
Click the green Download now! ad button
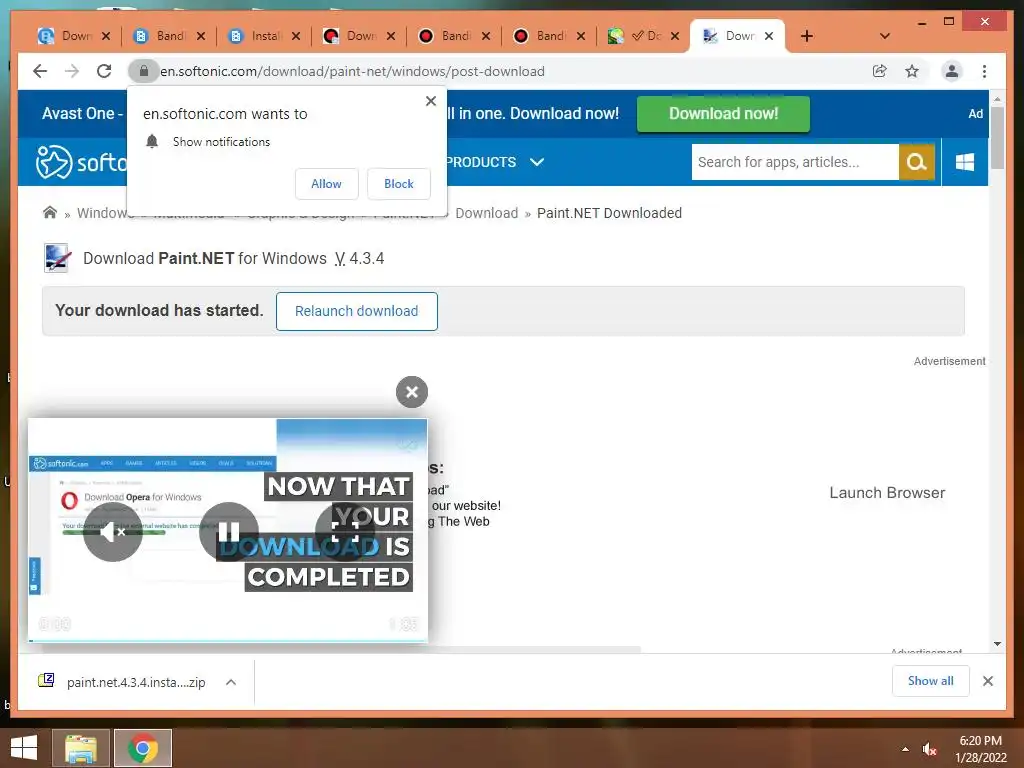pos(723,114)
